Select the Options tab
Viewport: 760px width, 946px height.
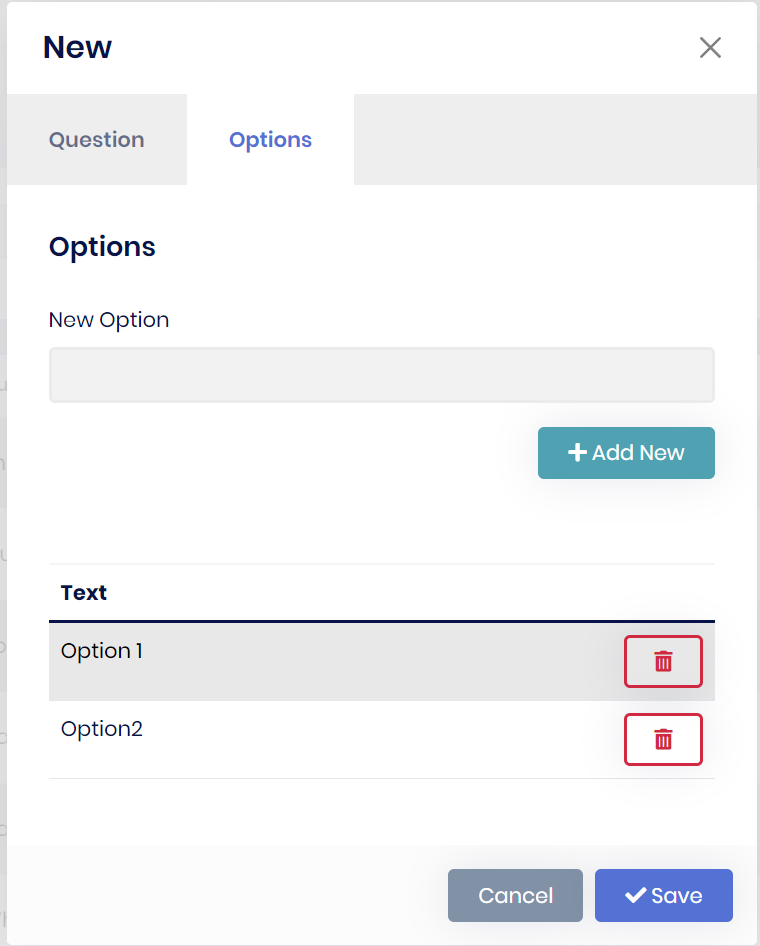point(270,140)
